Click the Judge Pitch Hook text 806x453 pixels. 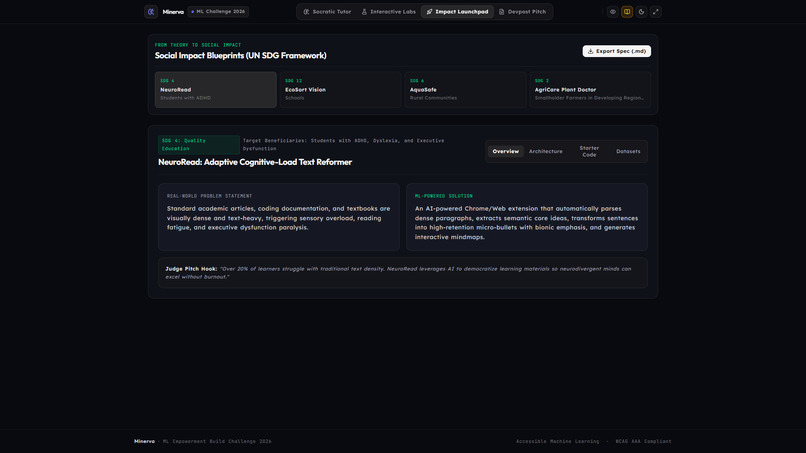398,273
